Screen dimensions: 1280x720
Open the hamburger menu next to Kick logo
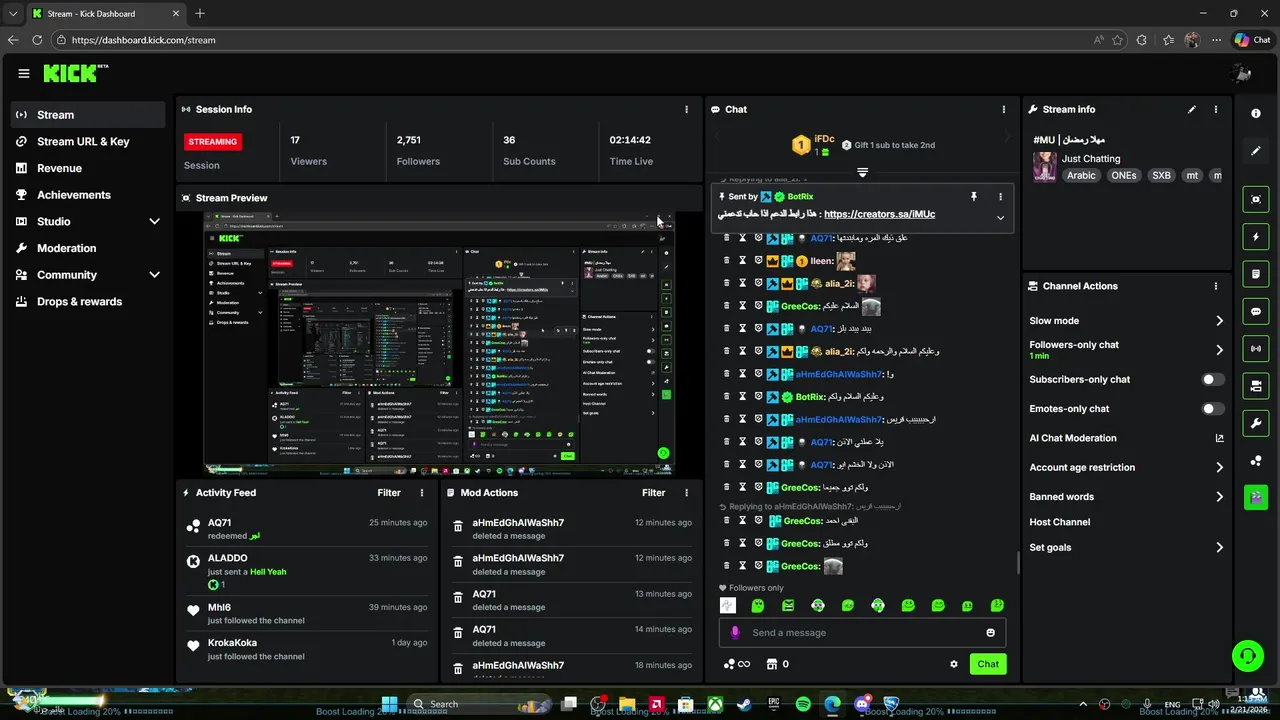[24, 73]
